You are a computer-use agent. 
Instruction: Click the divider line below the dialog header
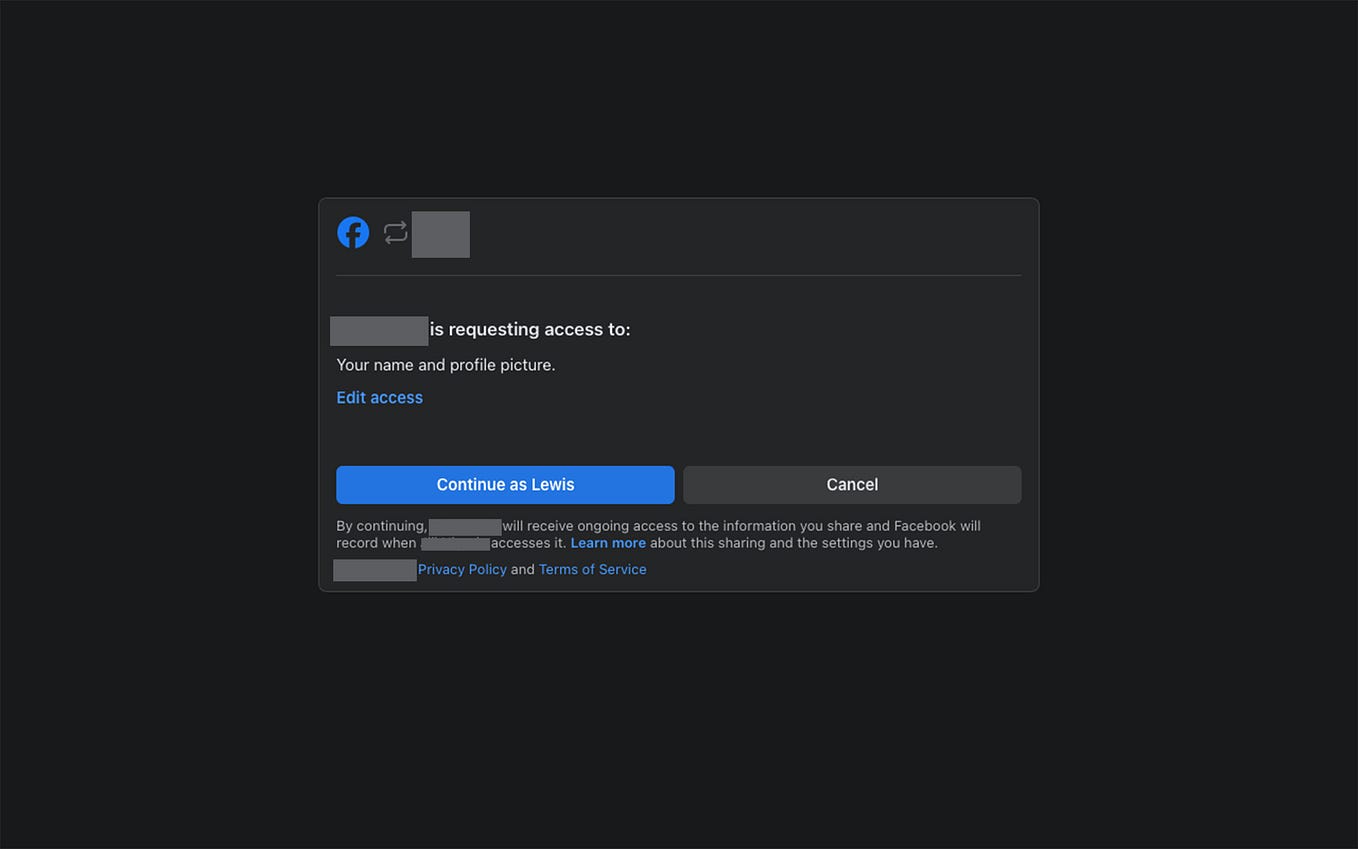click(678, 273)
